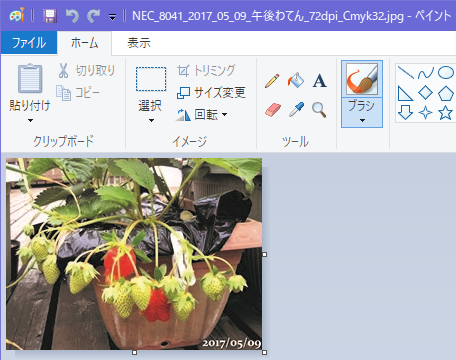Click the ブラシ brush icon

pyautogui.click(x=362, y=79)
